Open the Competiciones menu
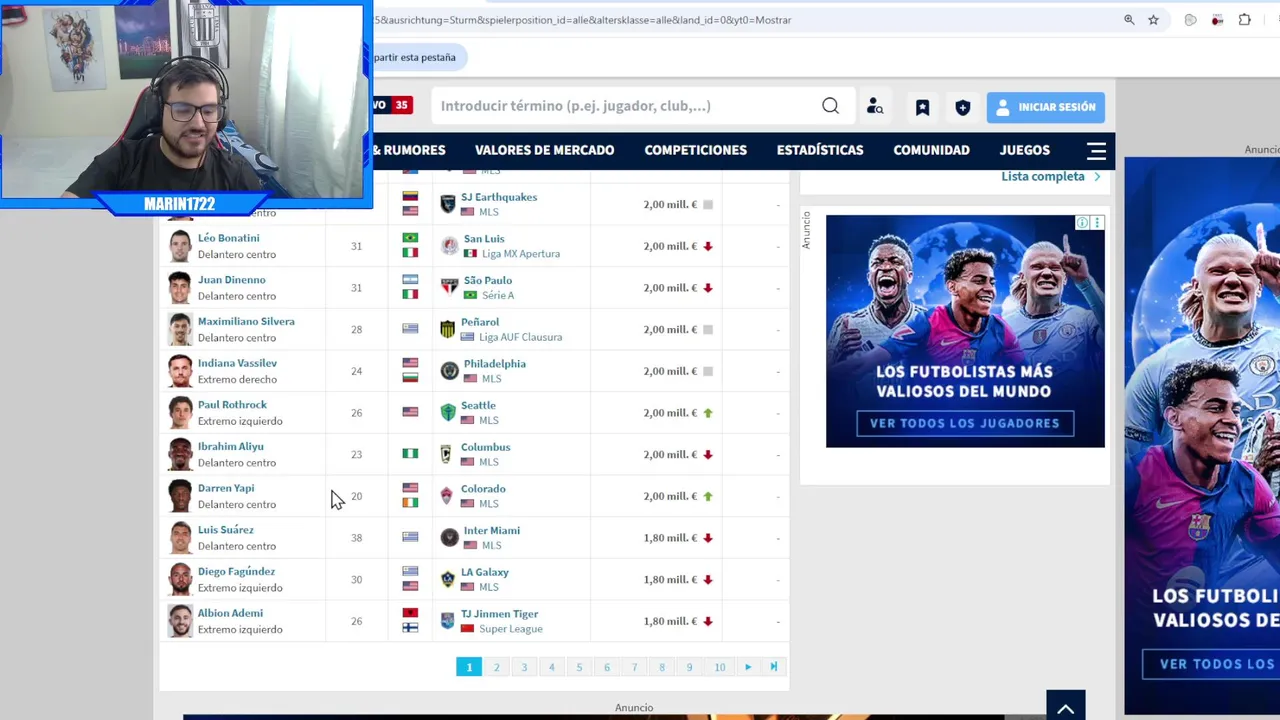Image resolution: width=1280 pixels, height=720 pixels. (696, 150)
